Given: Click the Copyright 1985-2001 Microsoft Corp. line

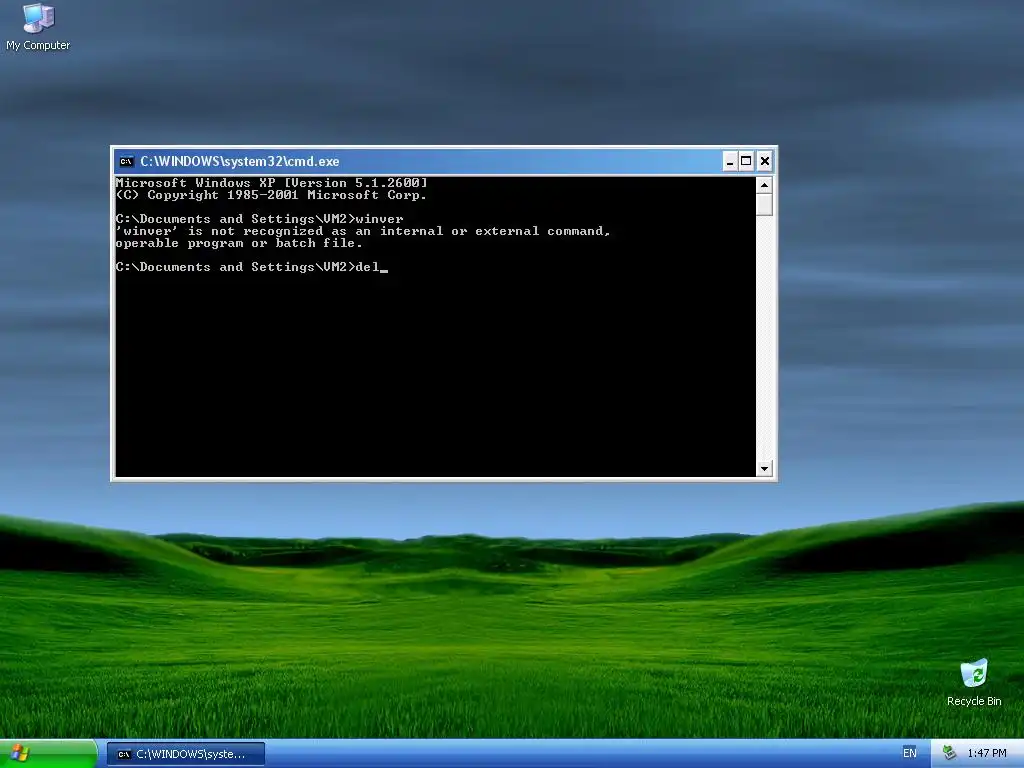Looking at the screenshot, I should 271,195.
